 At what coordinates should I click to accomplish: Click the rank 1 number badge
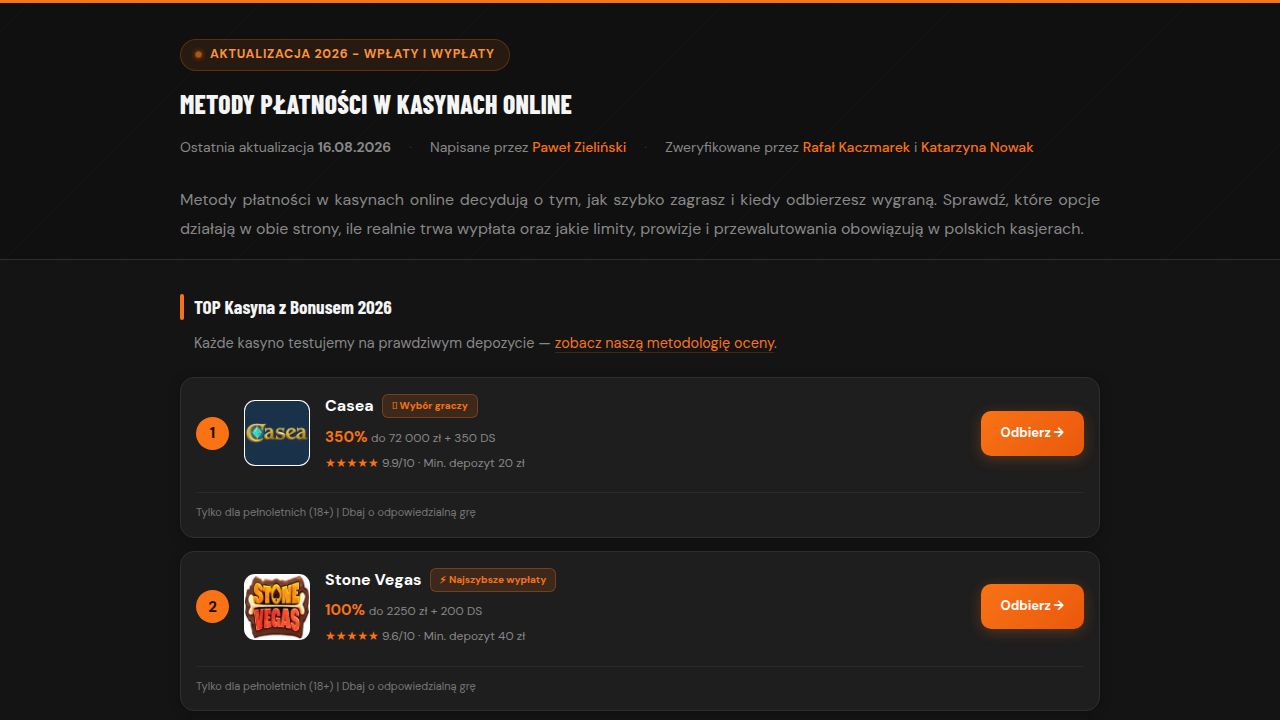212,433
